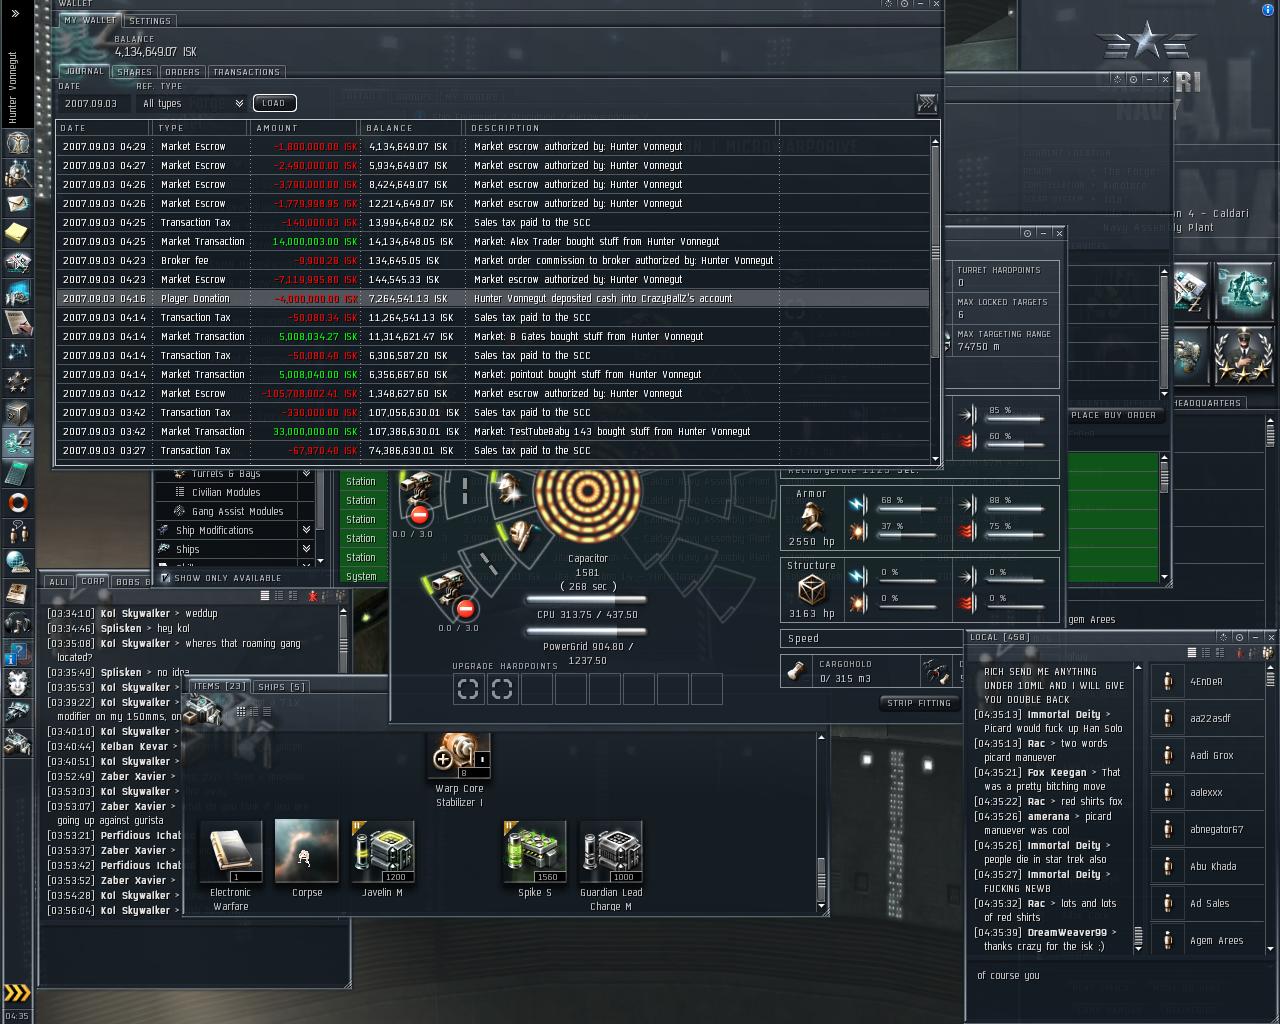This screenshot has height=1024, width=1280.
Task: Pin the Local chat window
Action: point(1223,637)
